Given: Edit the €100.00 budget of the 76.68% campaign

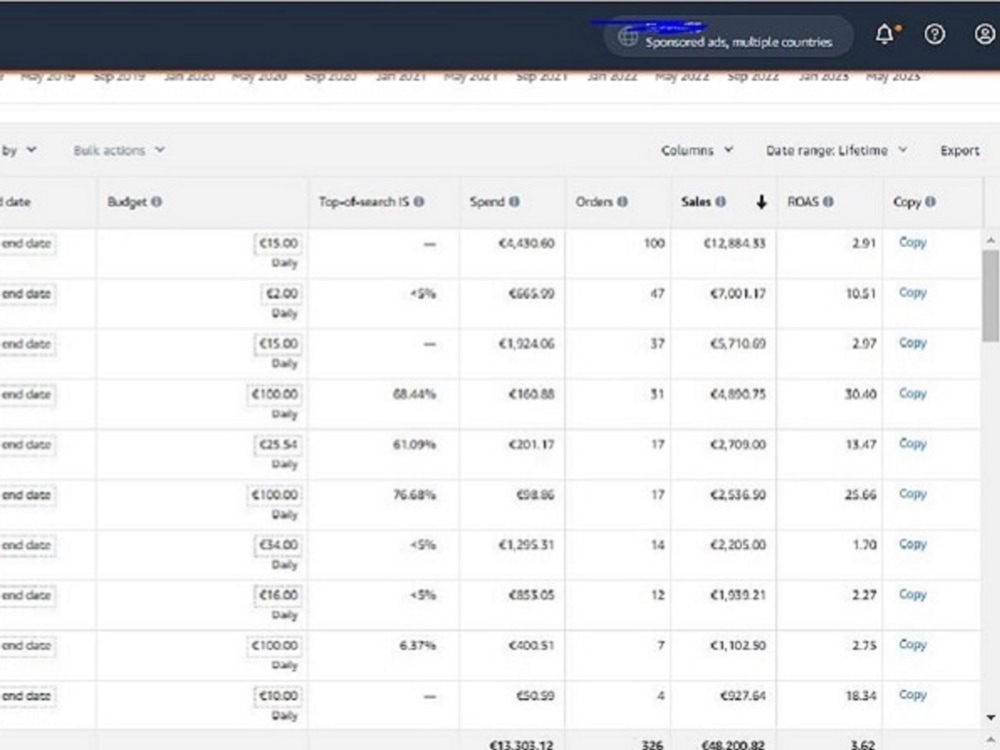Looking at the screenshot, I should click(275, 495).
